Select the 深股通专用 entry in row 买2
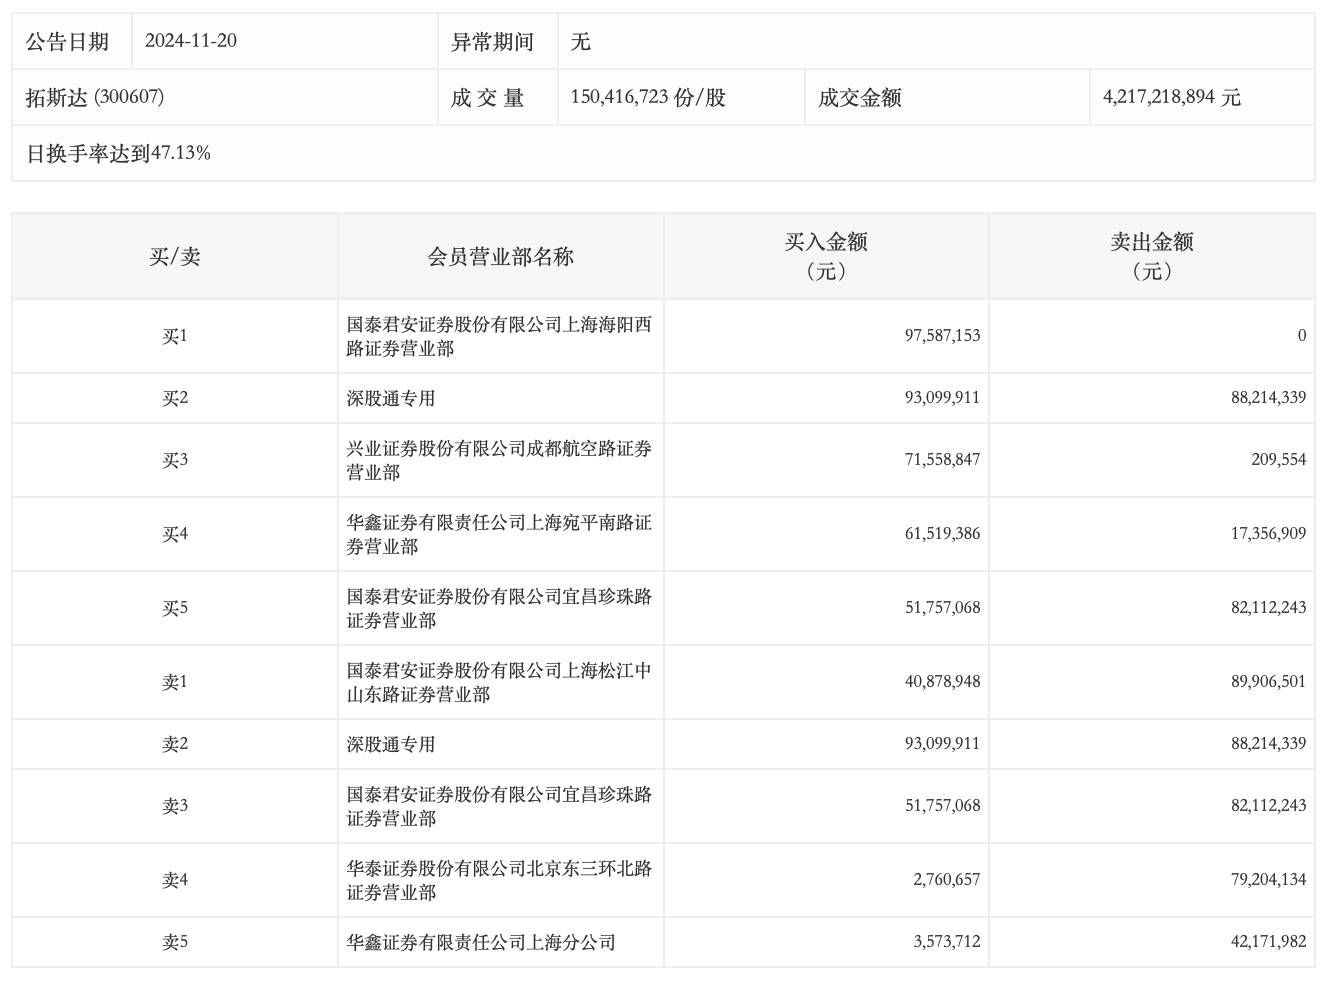1332x986 pixels. (391, 398)
